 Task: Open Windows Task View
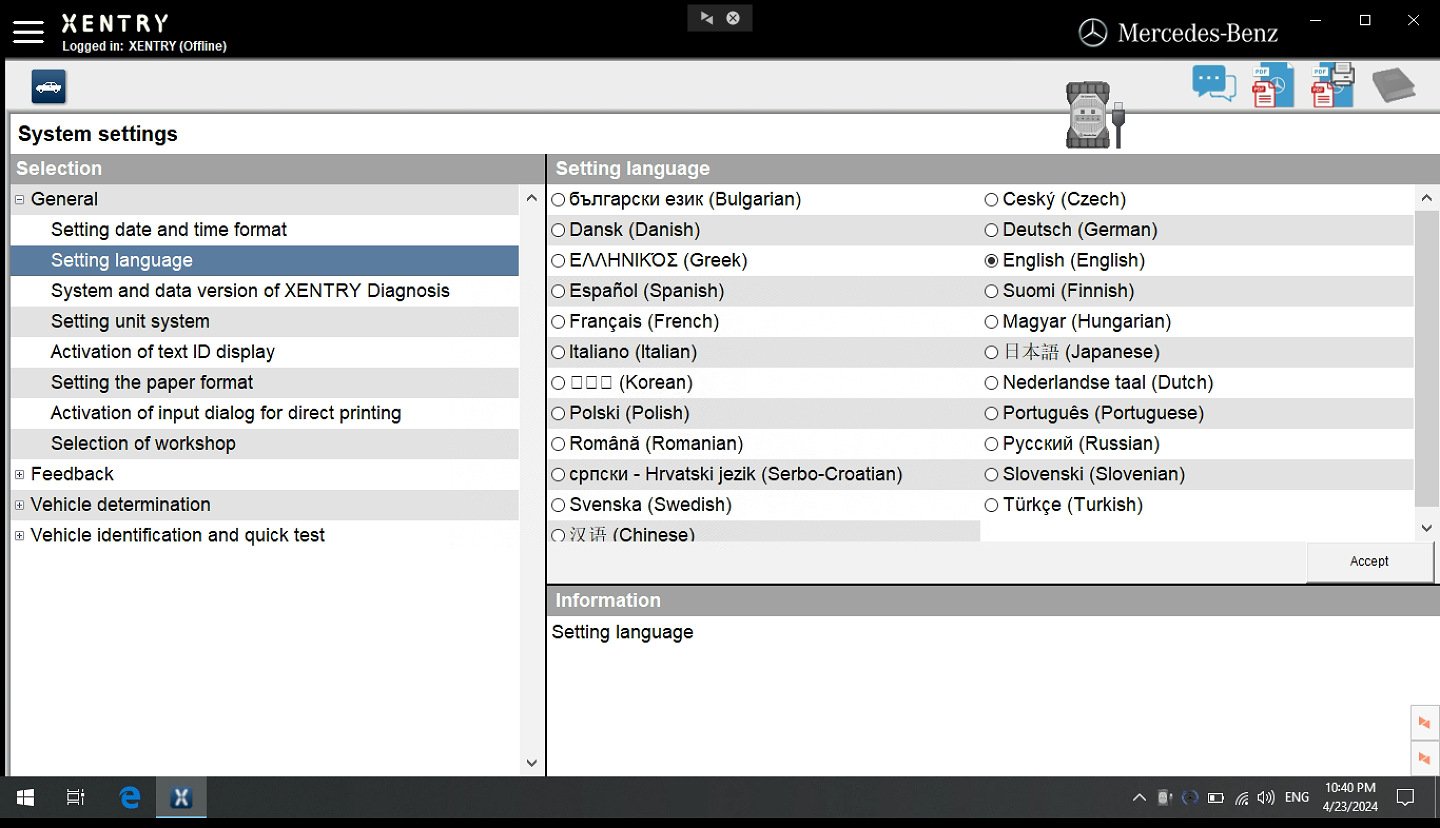point(75,797)
